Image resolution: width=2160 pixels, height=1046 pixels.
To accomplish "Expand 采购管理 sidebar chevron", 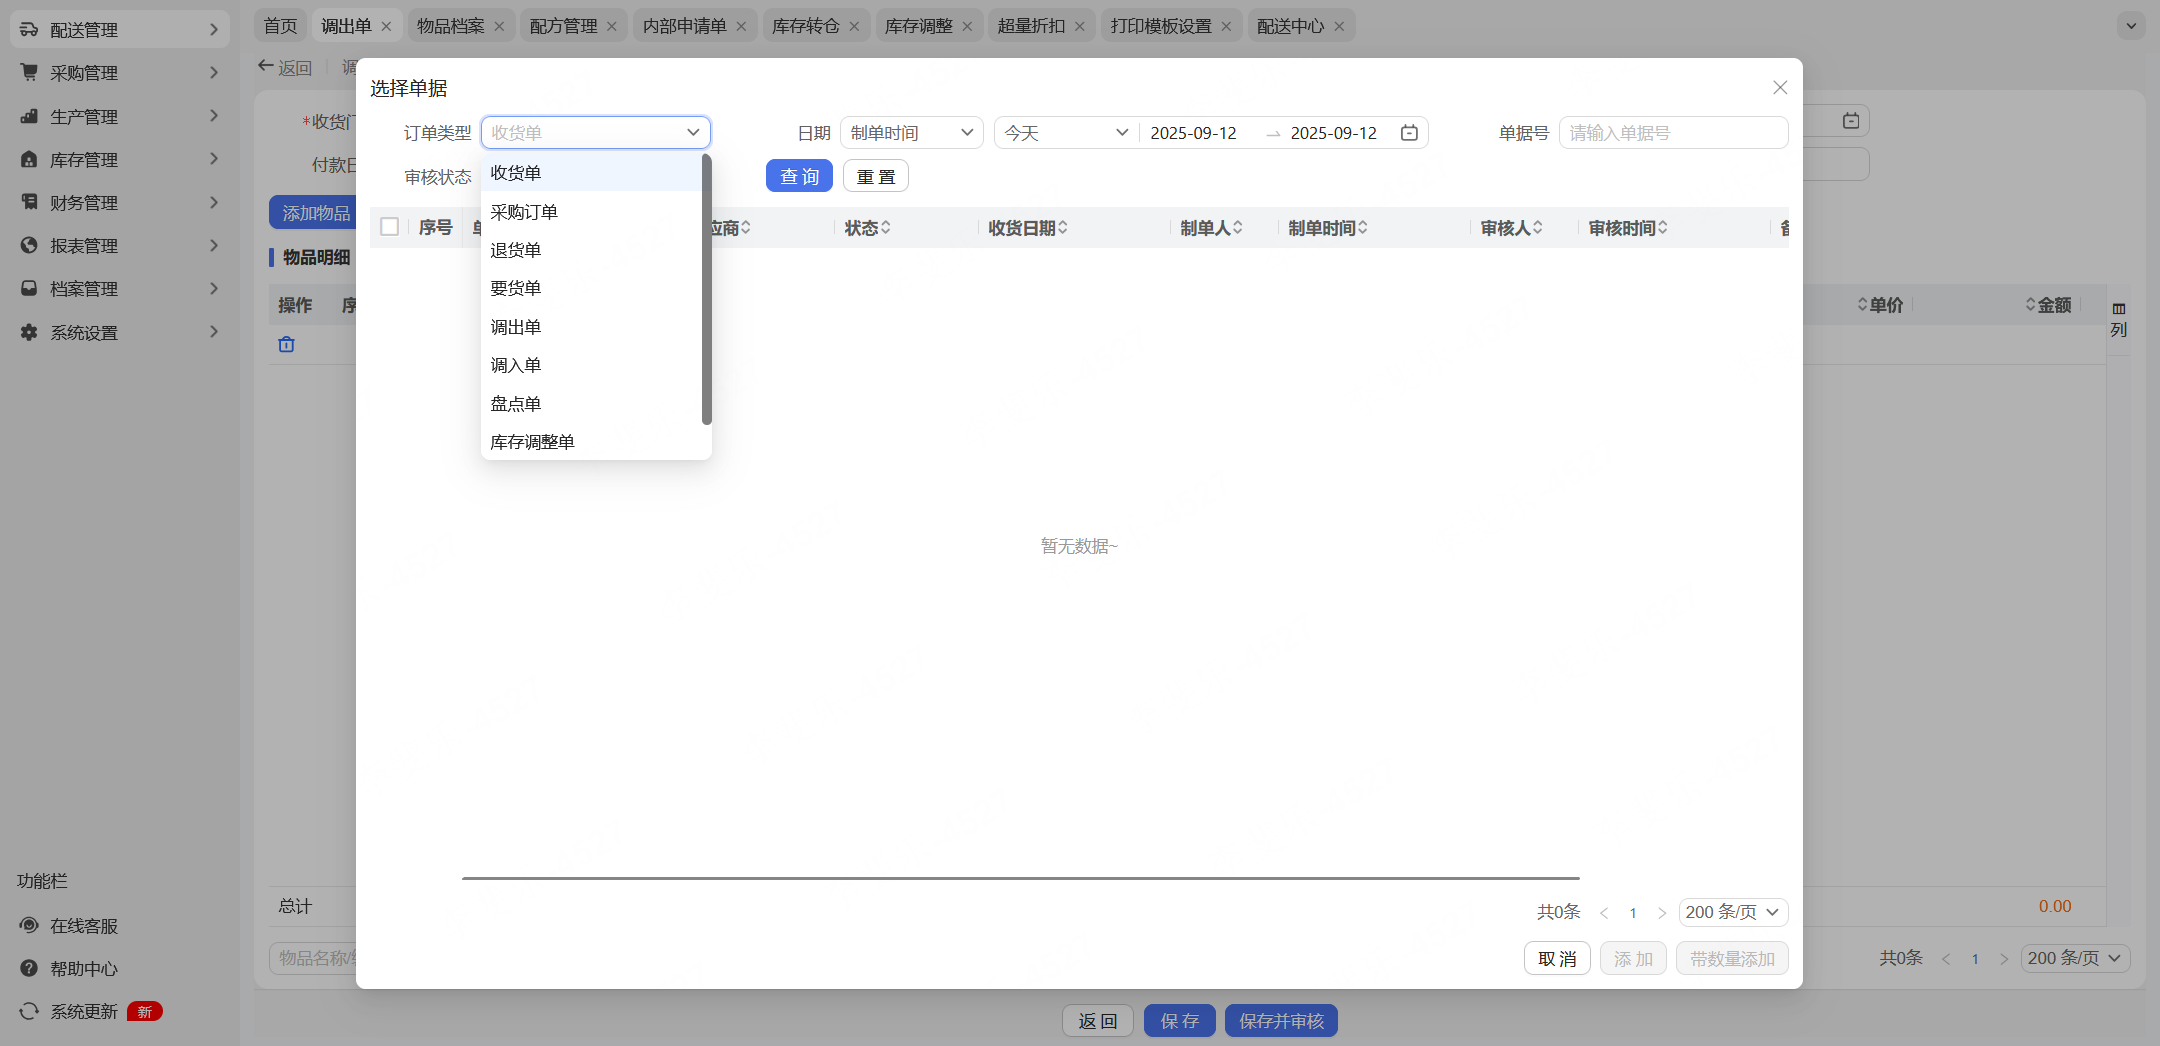I will (213, 73).
